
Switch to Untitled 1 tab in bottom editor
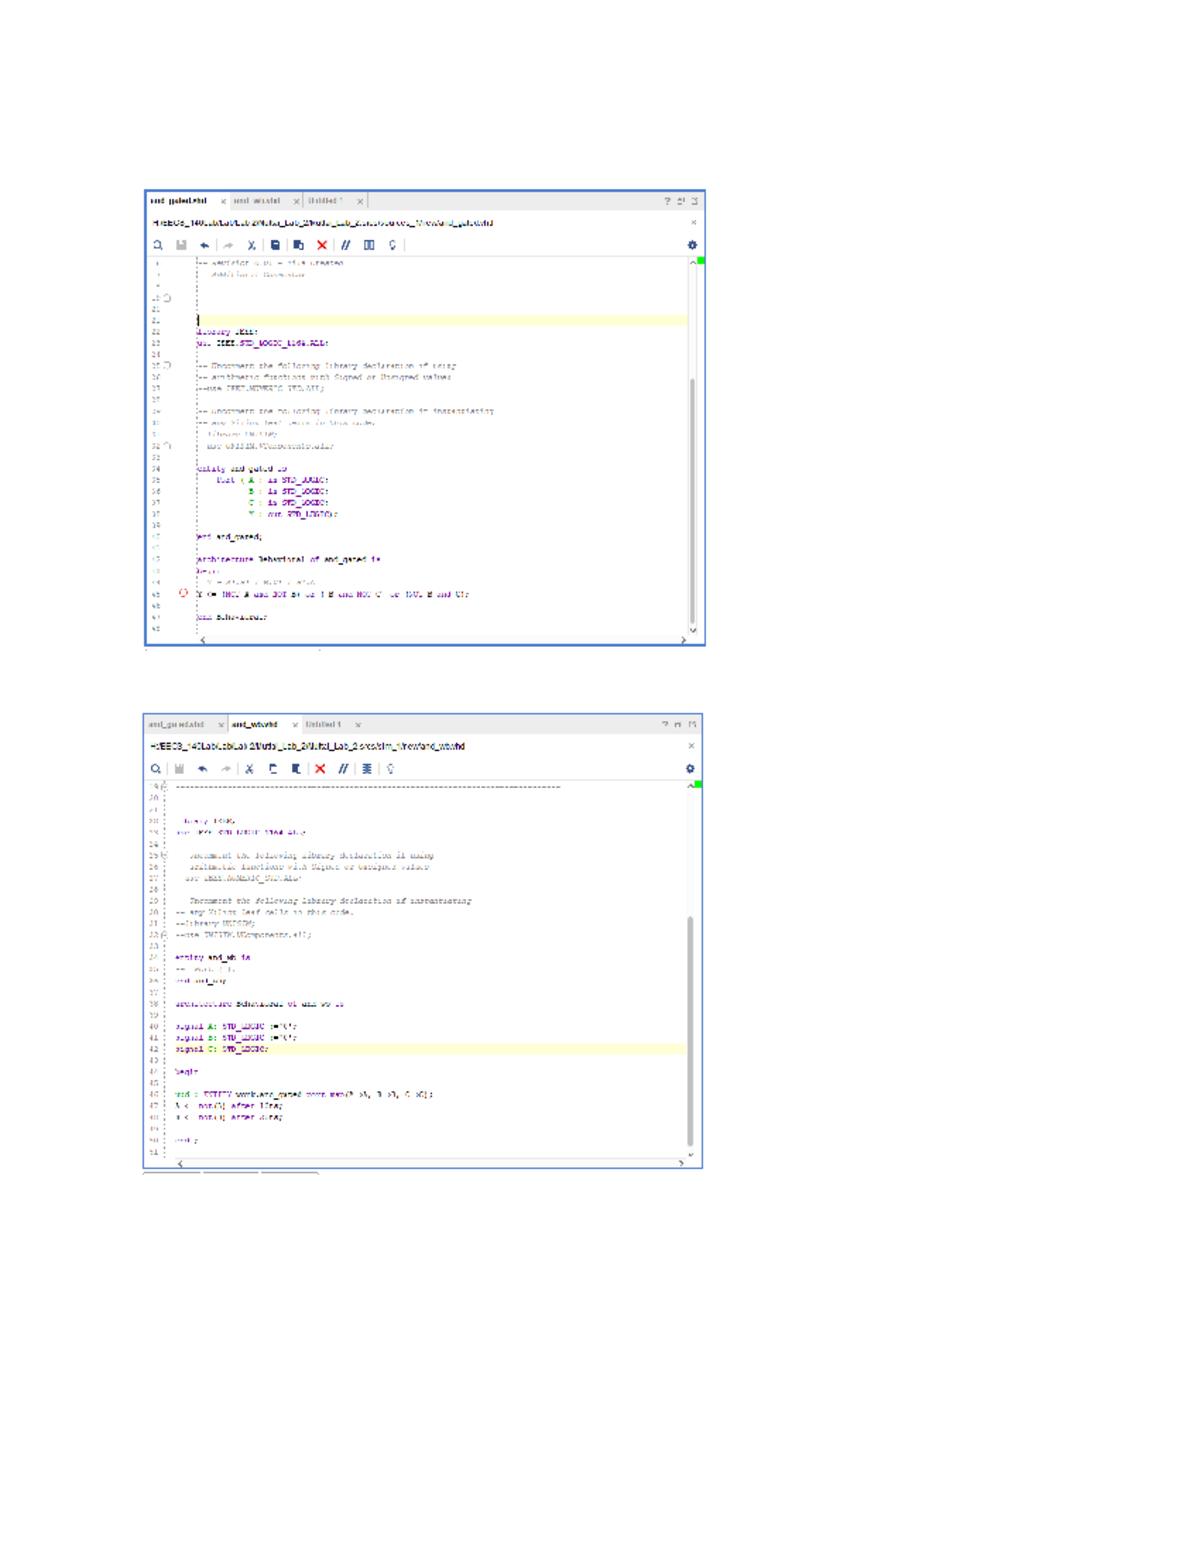(x=323, y=724)
